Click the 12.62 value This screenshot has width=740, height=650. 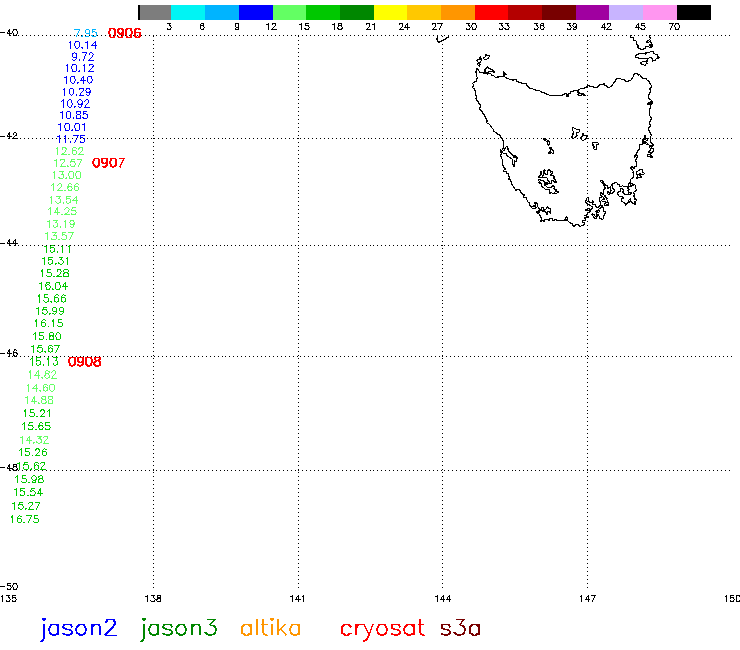point(69,151)
